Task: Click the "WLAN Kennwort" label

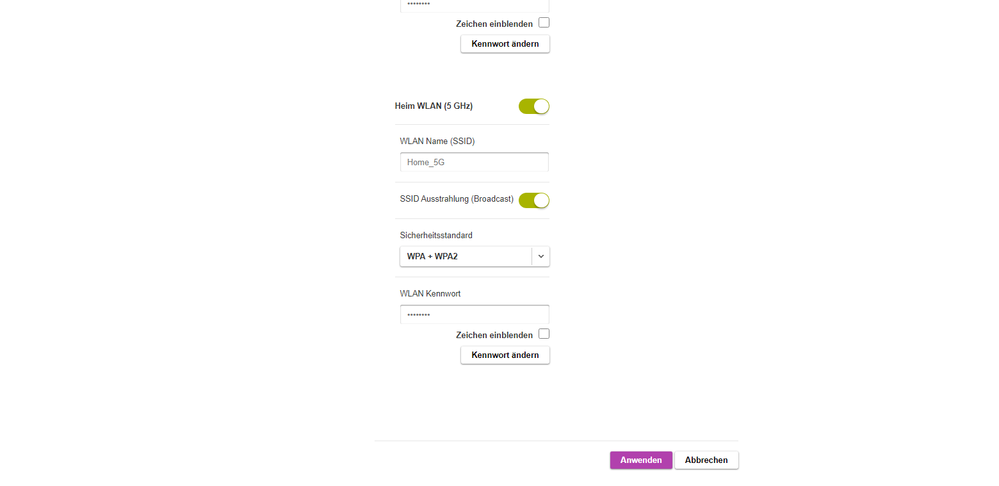Action: click(430, 294)
